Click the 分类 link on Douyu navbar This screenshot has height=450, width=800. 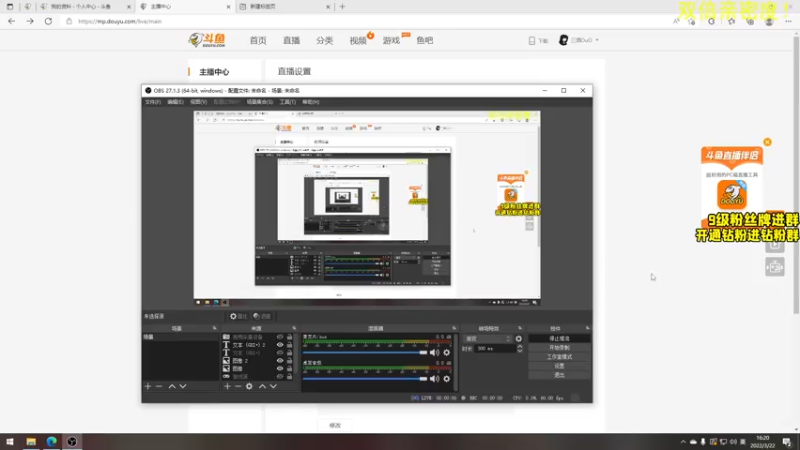(324, 40)
